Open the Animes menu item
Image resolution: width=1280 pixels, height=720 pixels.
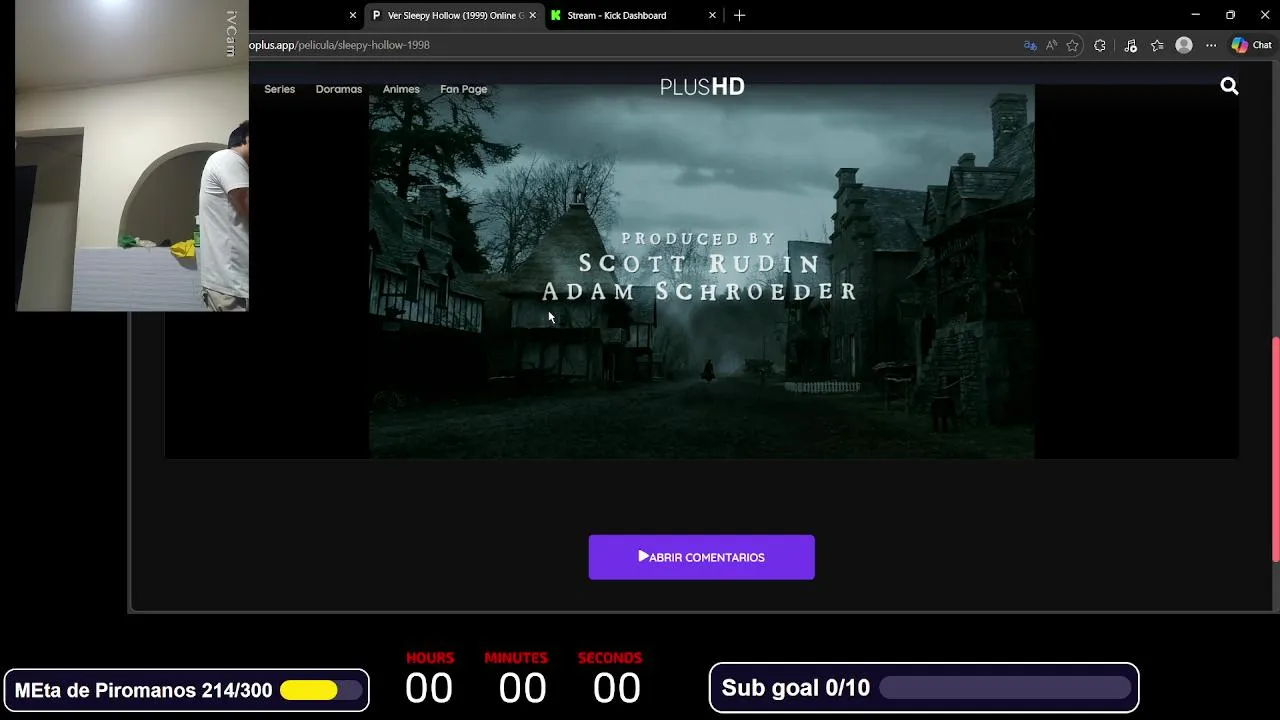pyautogui.click(x=401, y=89)
